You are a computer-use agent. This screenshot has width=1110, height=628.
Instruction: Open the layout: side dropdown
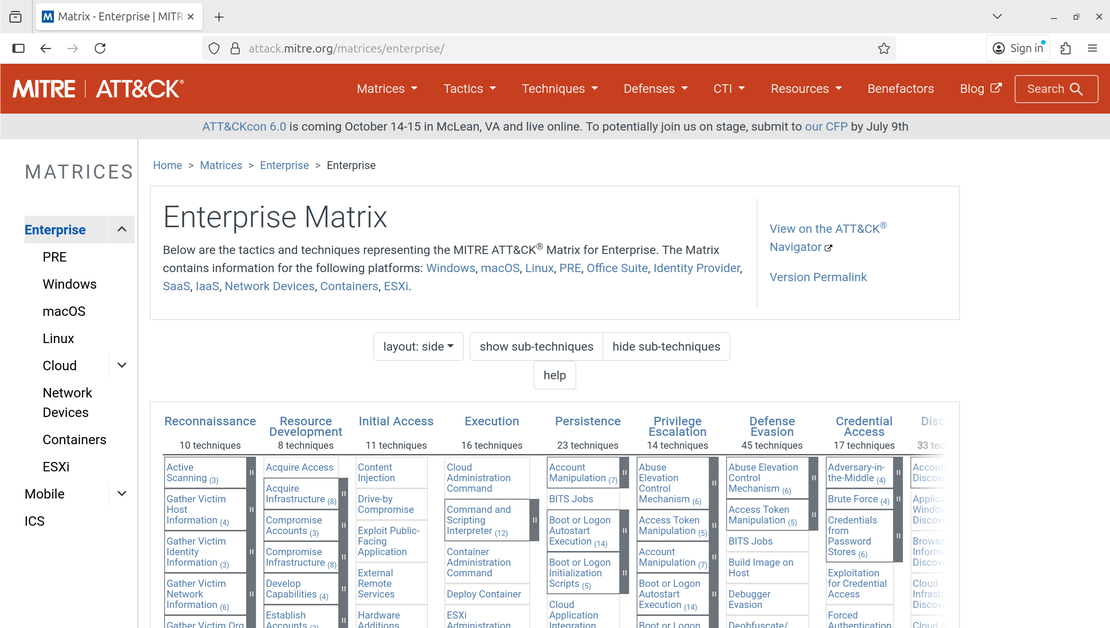pyautogui.click(x=418, y=346)
